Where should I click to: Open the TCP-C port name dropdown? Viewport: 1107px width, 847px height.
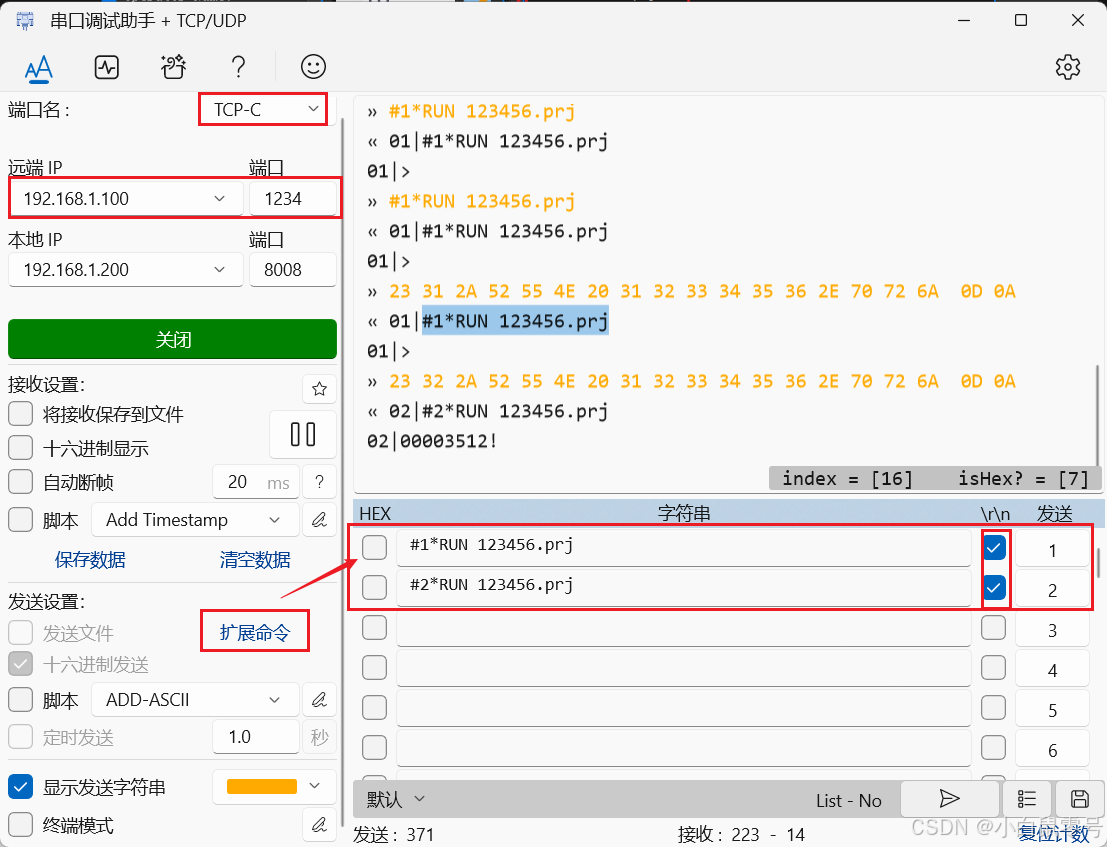[262, 109]
